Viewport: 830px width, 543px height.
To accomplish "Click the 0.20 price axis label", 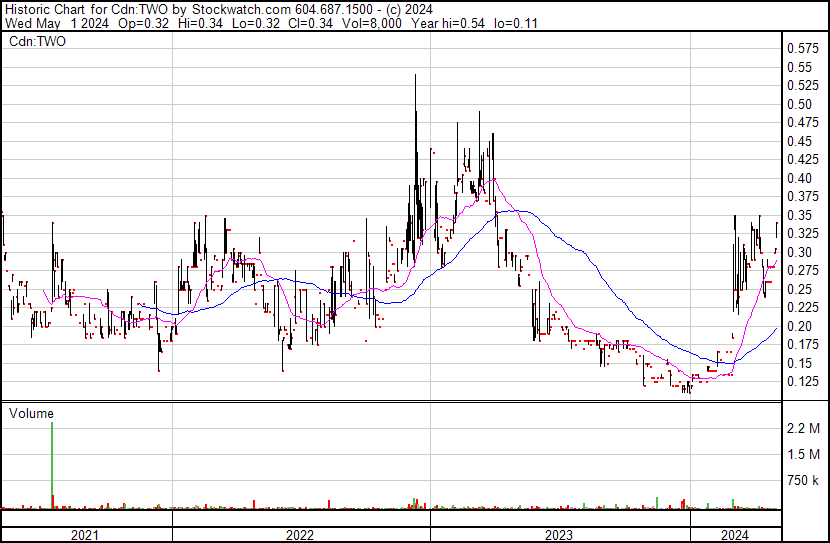I will (799, 326).
